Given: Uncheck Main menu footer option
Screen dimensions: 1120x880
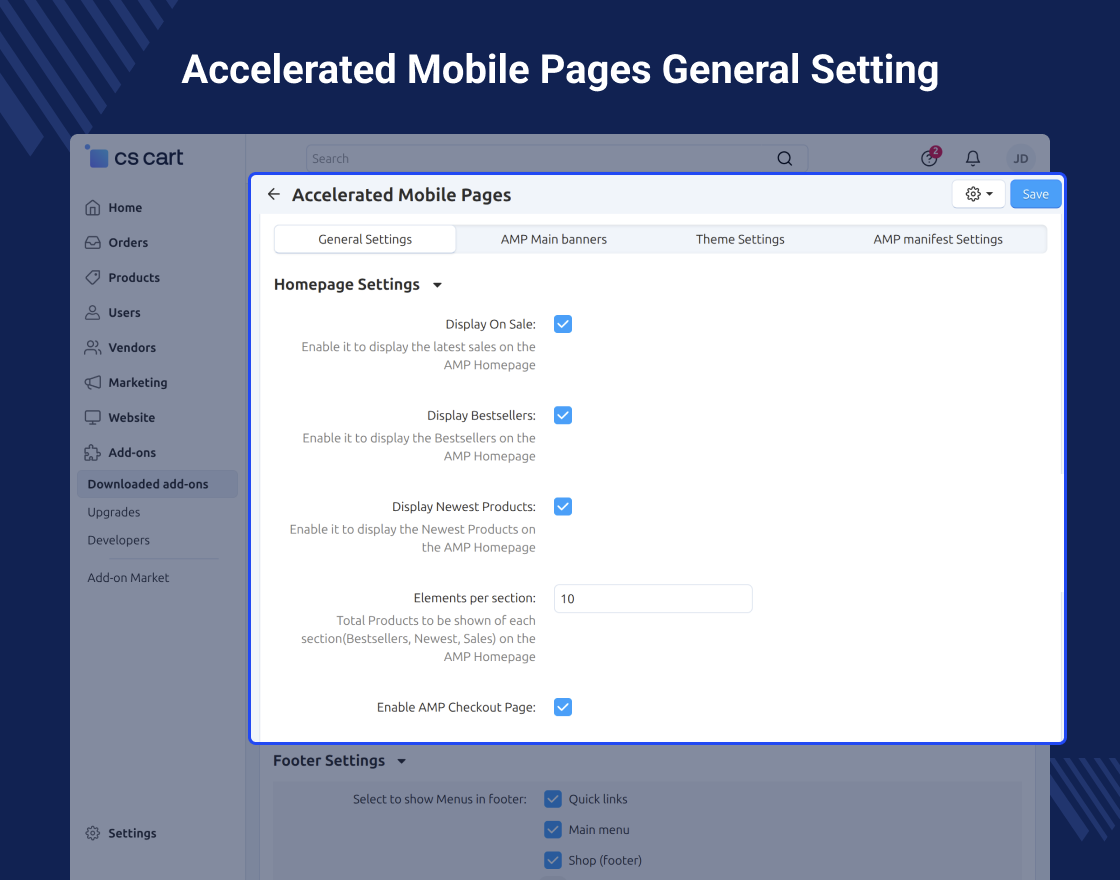Looking at the screenshot, I should point(553,830).
